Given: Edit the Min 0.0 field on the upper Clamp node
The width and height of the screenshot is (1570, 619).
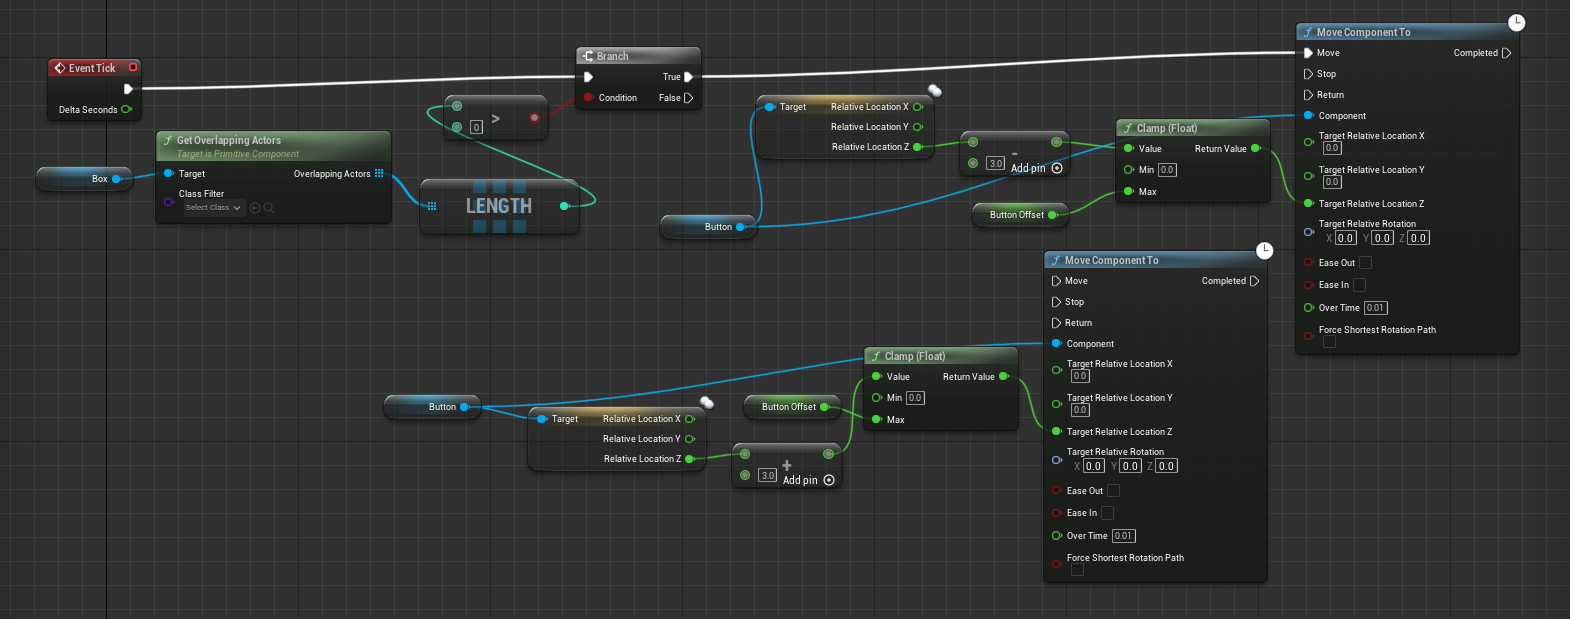Looking at the screenshot, I should tap(1167, 170).
